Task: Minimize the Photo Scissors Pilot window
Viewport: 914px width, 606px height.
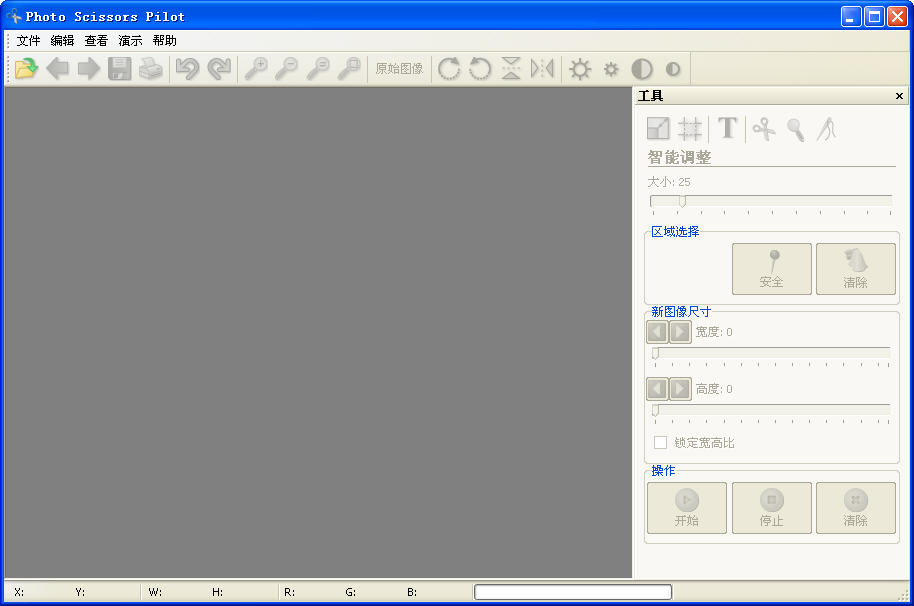Action: pos(851,16)
